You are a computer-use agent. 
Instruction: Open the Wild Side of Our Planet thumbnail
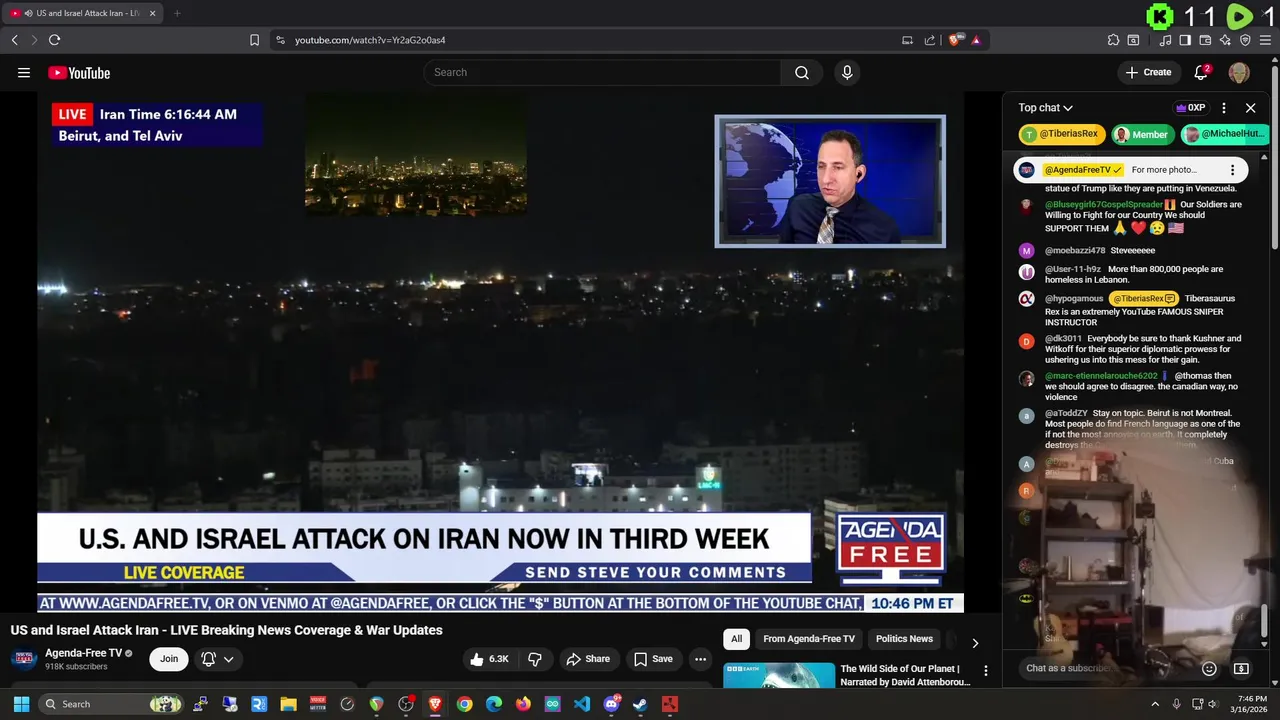click(779, 675)
